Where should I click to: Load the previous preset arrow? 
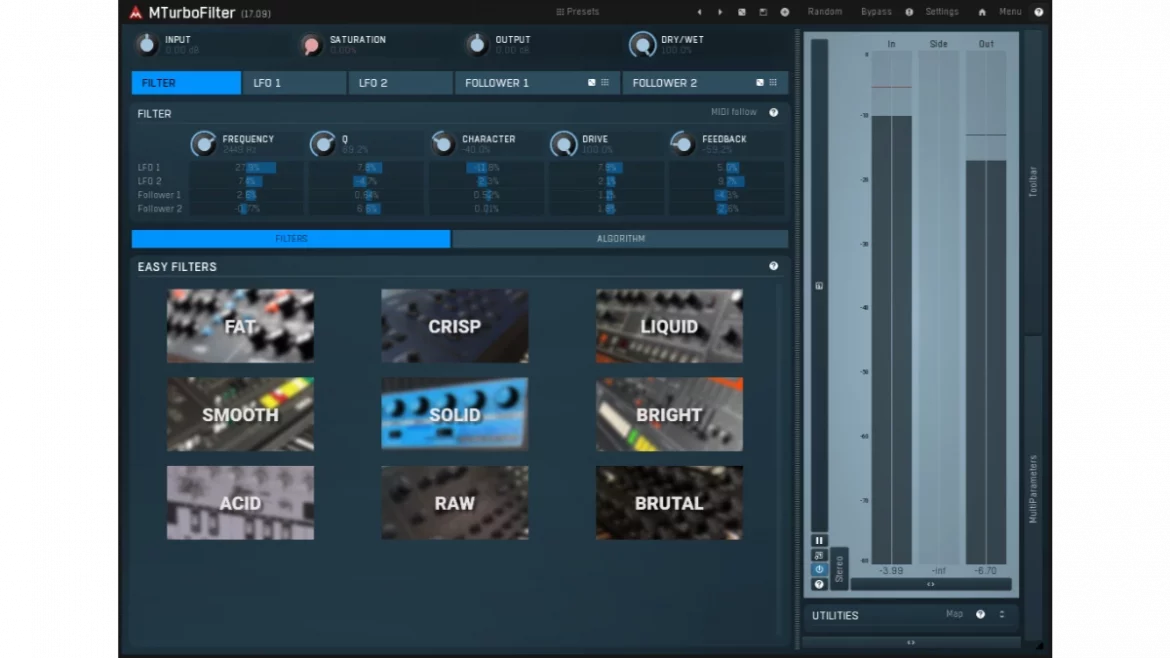(699, 12)
